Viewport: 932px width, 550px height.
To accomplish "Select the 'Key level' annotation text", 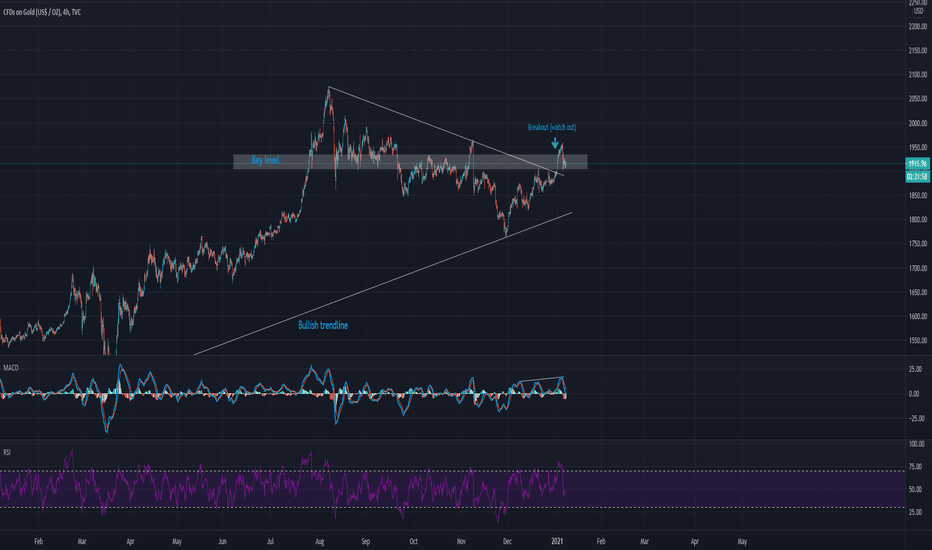I will point(265,161).
